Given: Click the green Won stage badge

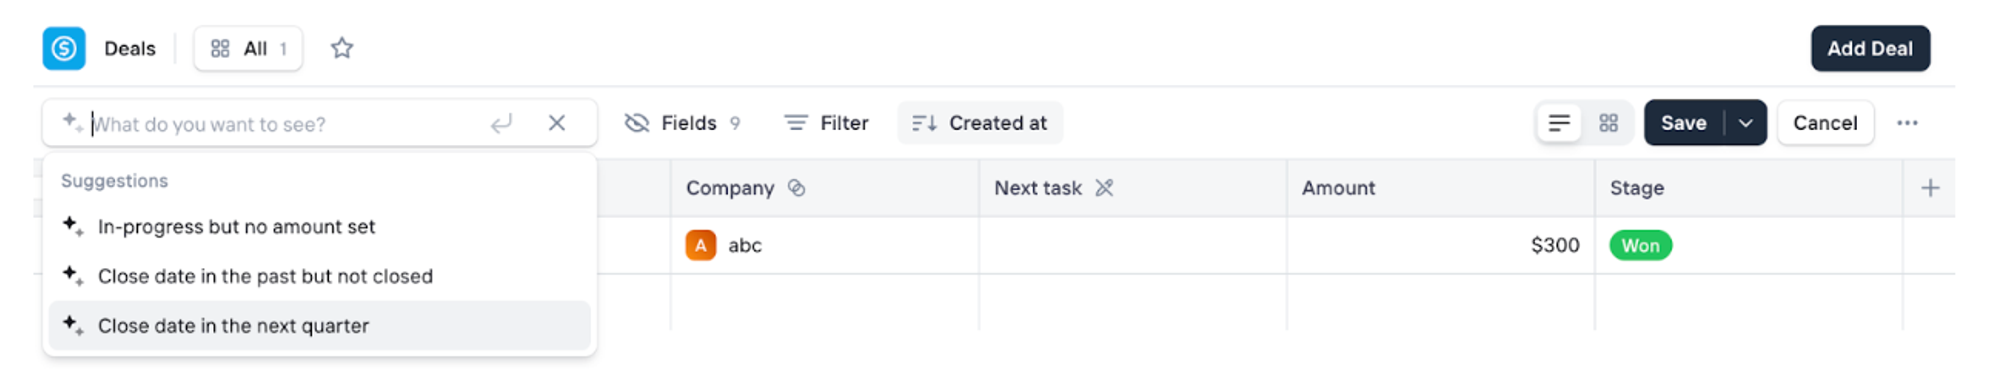Looking at the screenshot, I should 1640,245.
